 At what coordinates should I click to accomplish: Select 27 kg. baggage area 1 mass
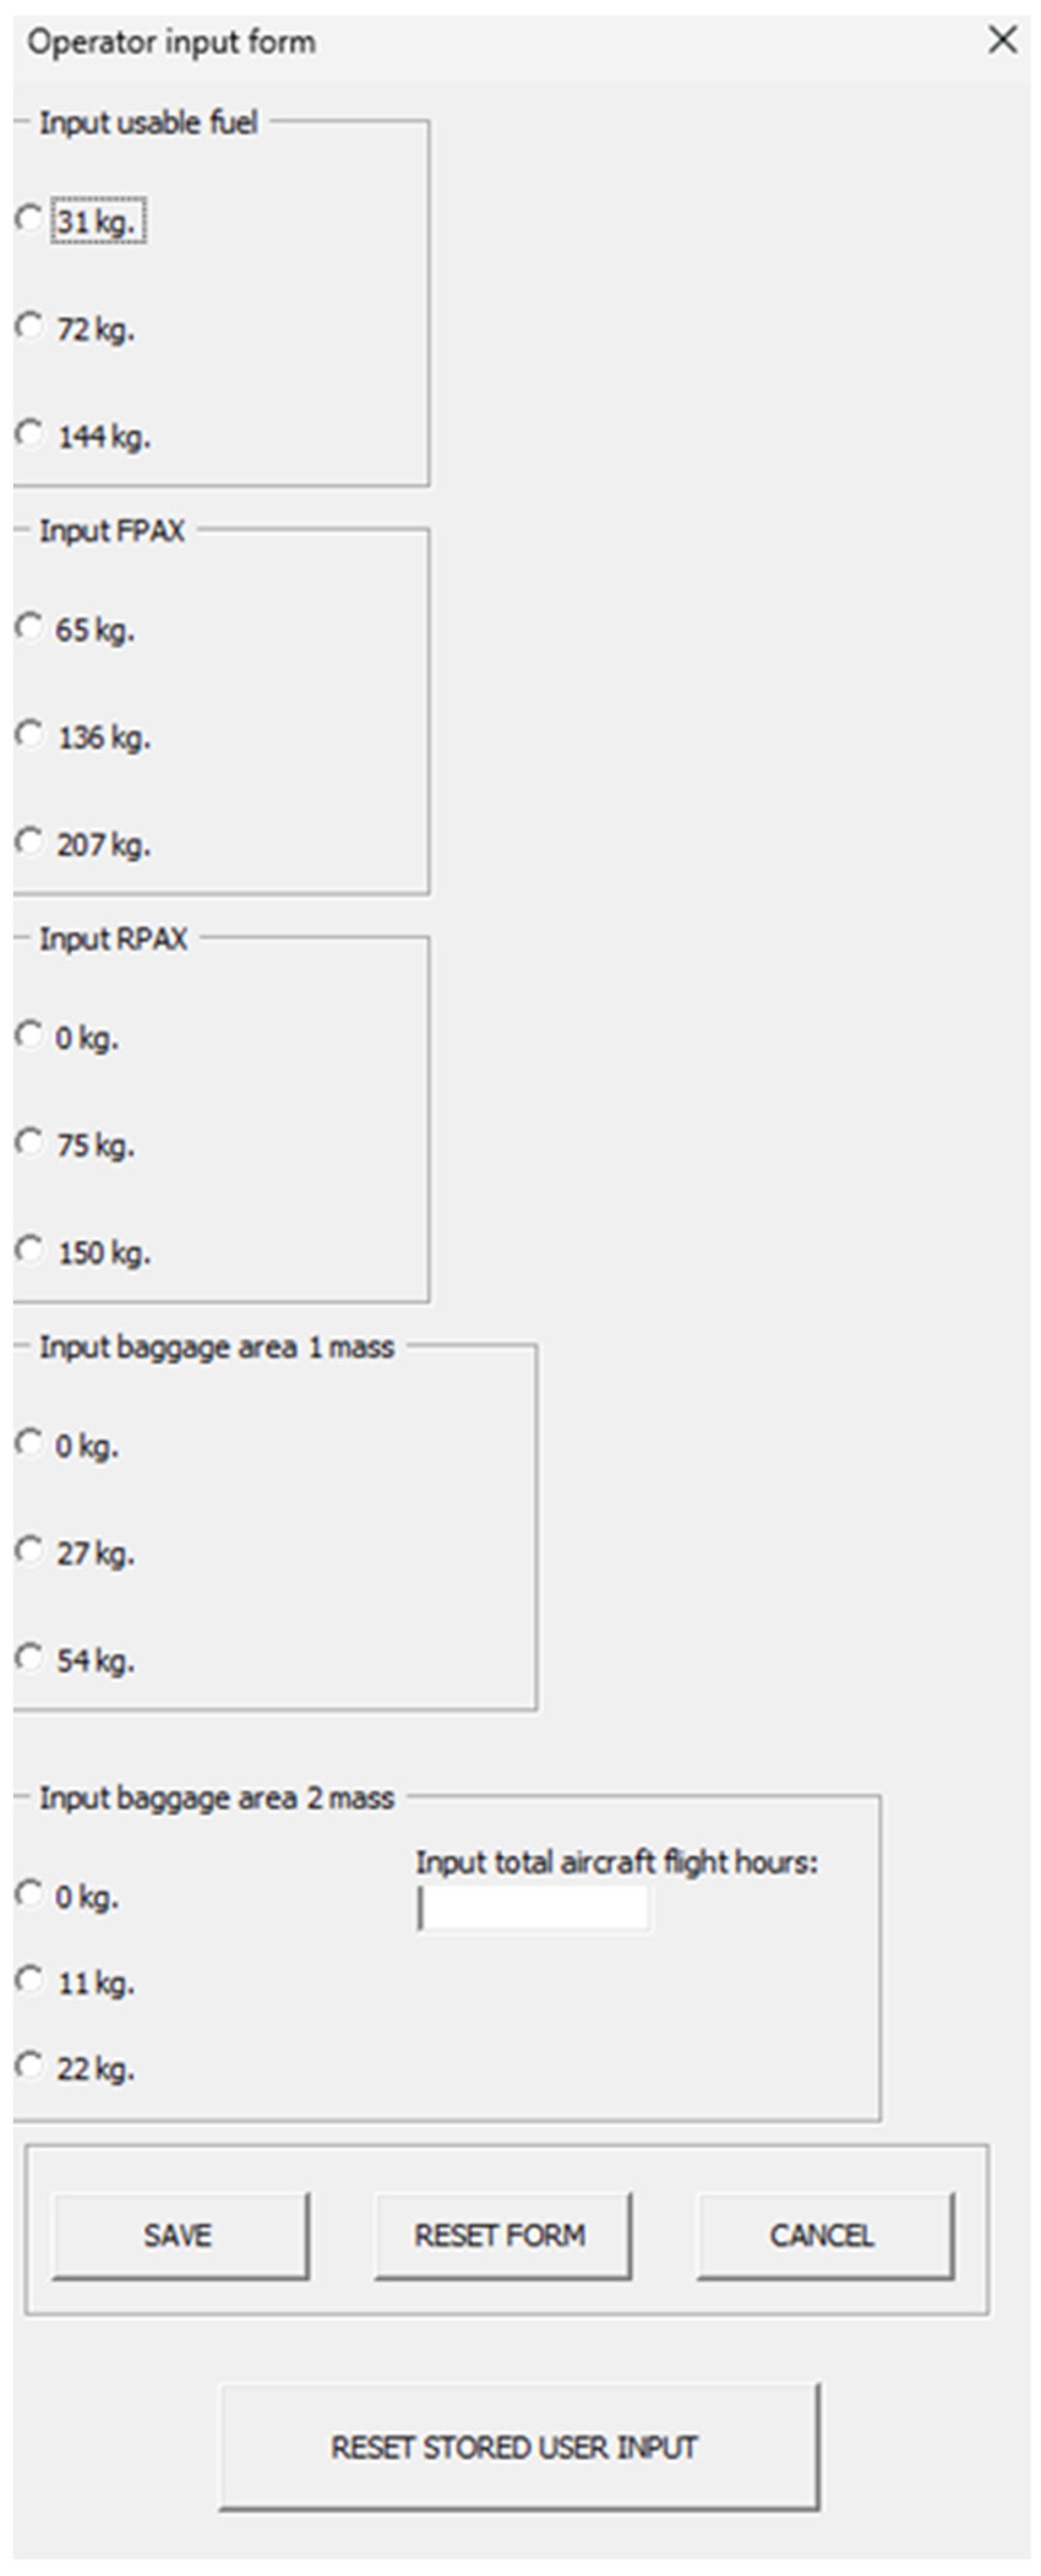[29, 1550]
